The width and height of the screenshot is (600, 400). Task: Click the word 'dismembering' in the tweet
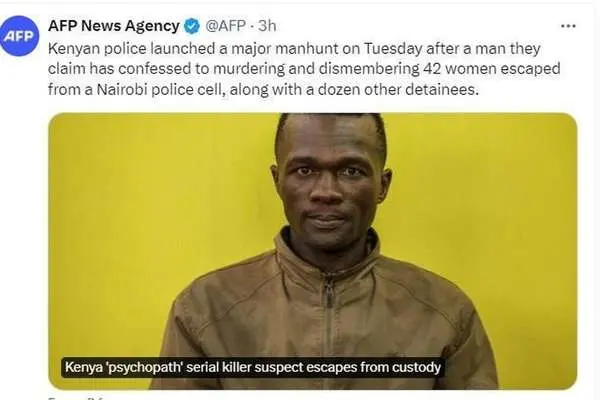point(369,69)
